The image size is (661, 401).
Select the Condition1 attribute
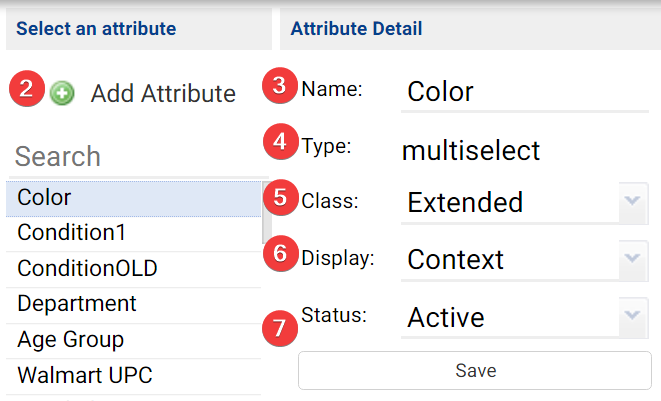pyautogui.click(x=133, y=232)
